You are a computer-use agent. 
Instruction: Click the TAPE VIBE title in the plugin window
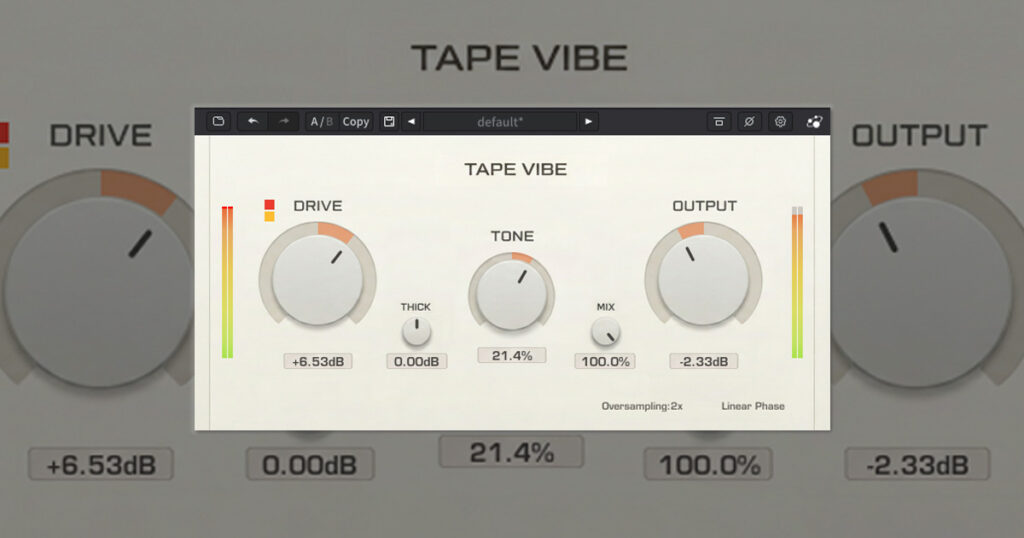click(x=515, y=169)
